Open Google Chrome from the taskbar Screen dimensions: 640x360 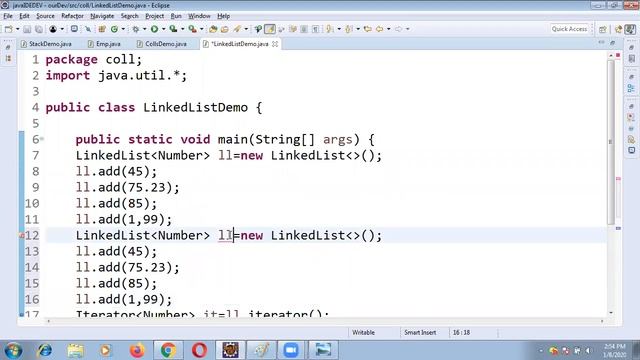[x=168, y=350]
